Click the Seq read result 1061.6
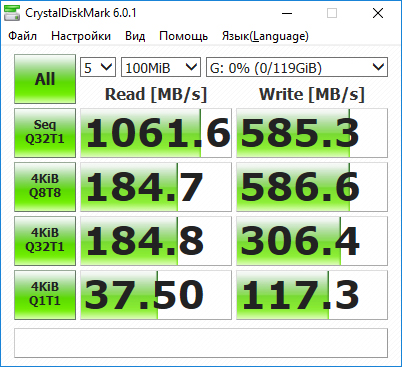 pyautogui.click(x=156, y=133)
